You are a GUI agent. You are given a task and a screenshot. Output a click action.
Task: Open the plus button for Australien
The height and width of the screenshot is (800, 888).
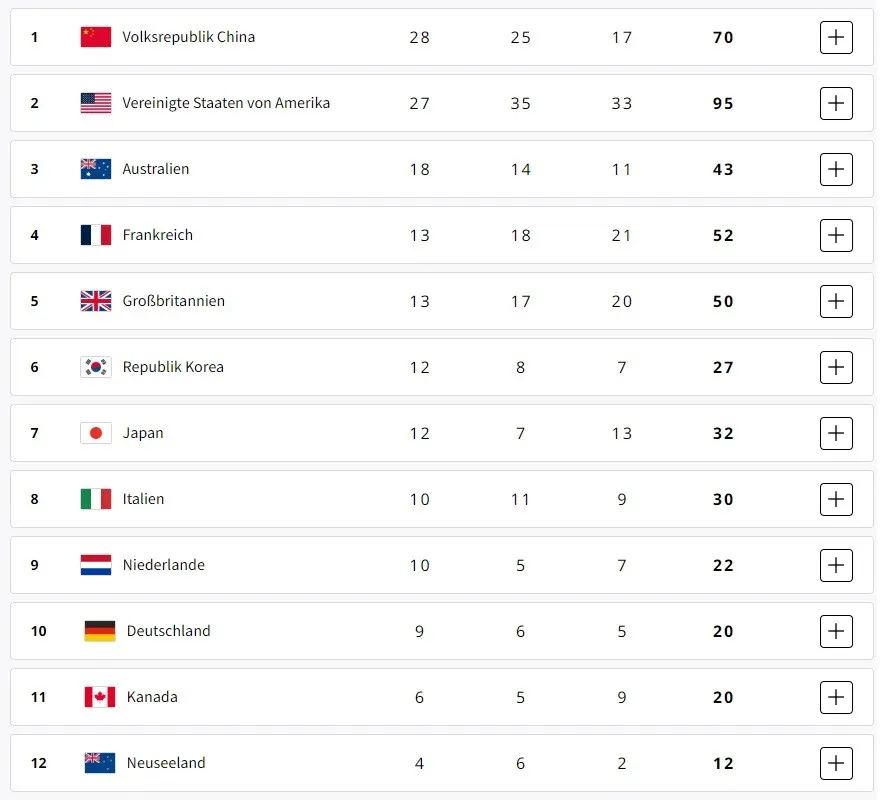click(836, 169)
